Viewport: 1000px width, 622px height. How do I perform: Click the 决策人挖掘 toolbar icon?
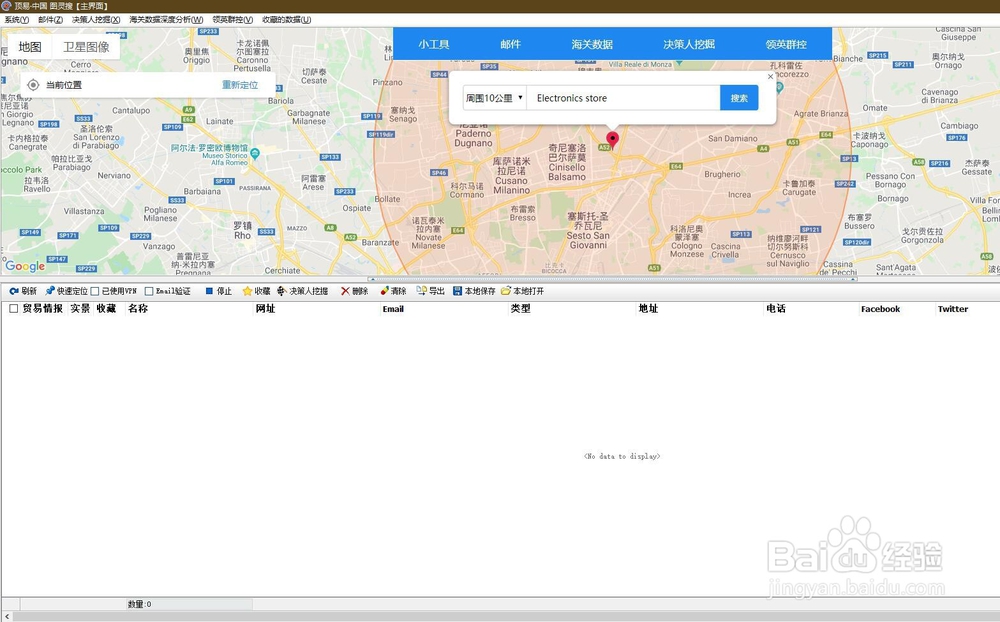click(282, 291)
